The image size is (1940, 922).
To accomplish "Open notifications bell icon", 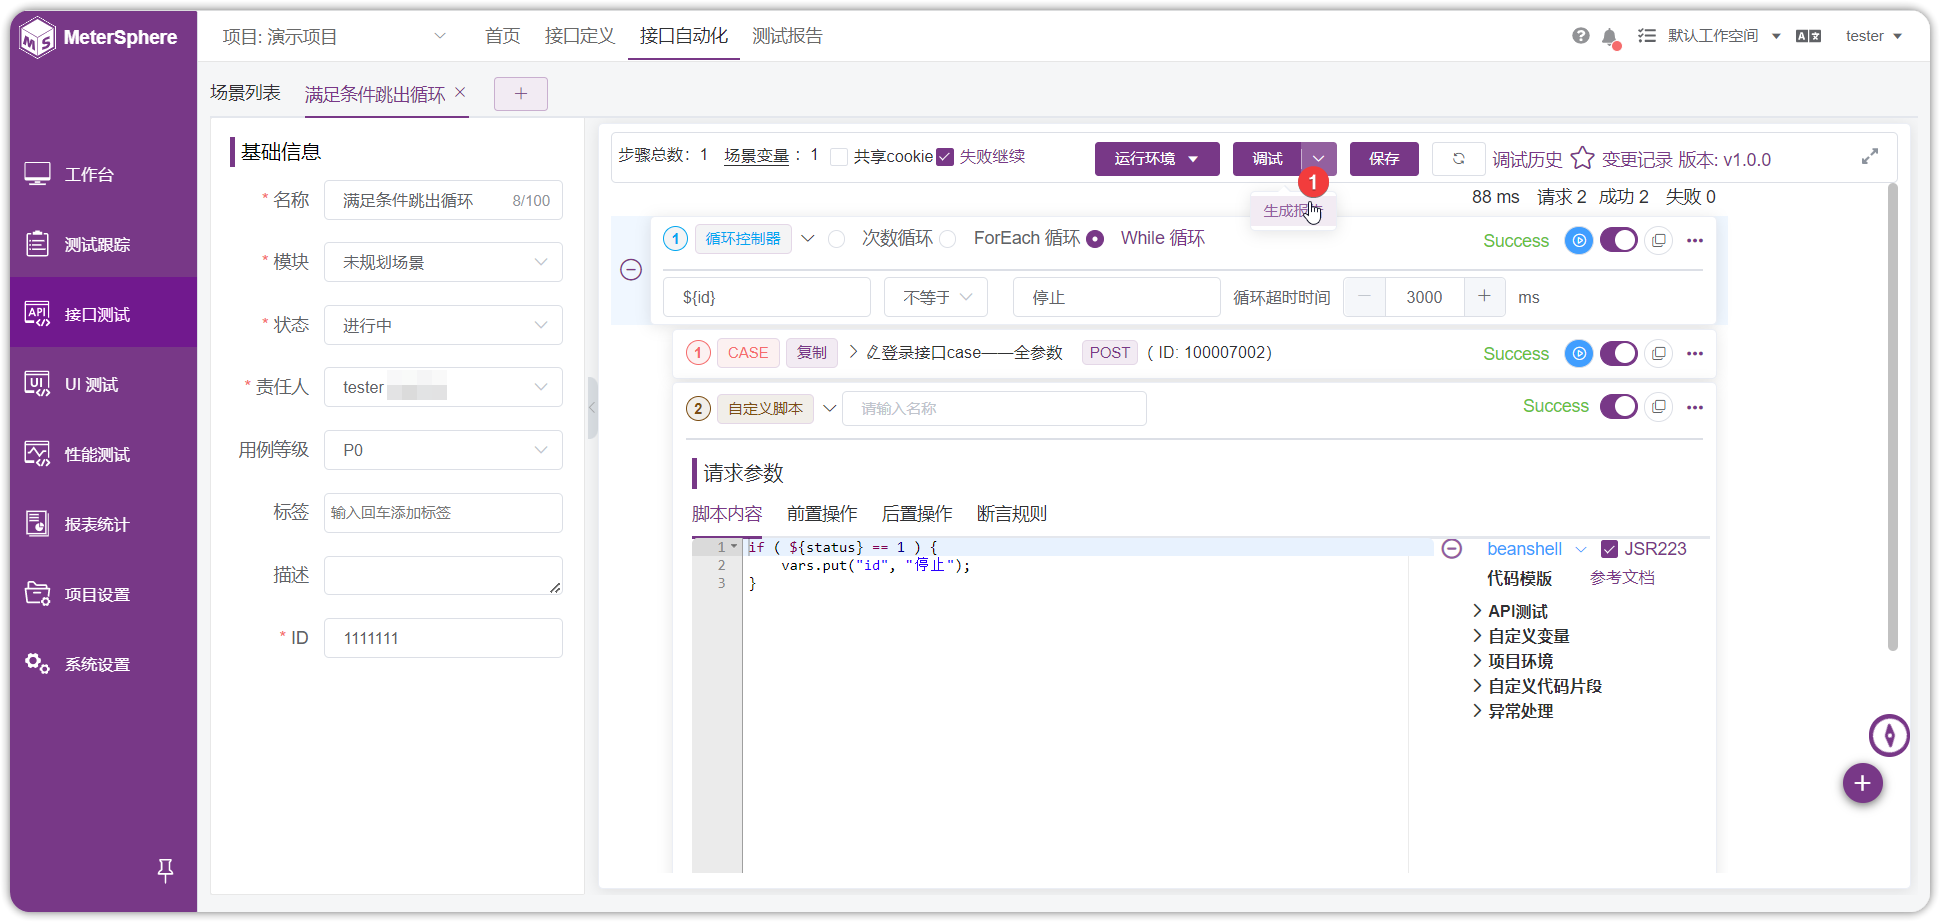I will (1609, 37).
